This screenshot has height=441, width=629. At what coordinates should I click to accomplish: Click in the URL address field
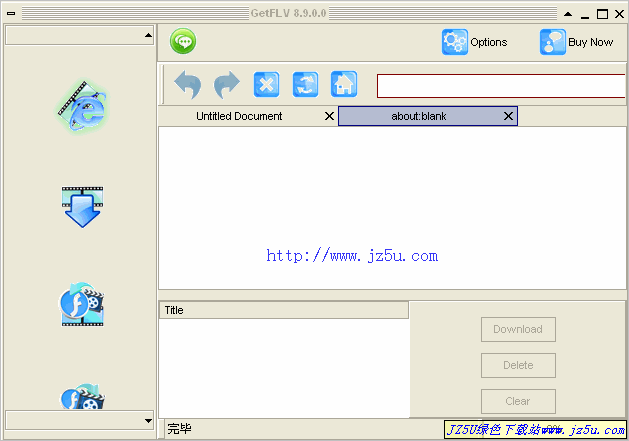(x=501, y=85)
